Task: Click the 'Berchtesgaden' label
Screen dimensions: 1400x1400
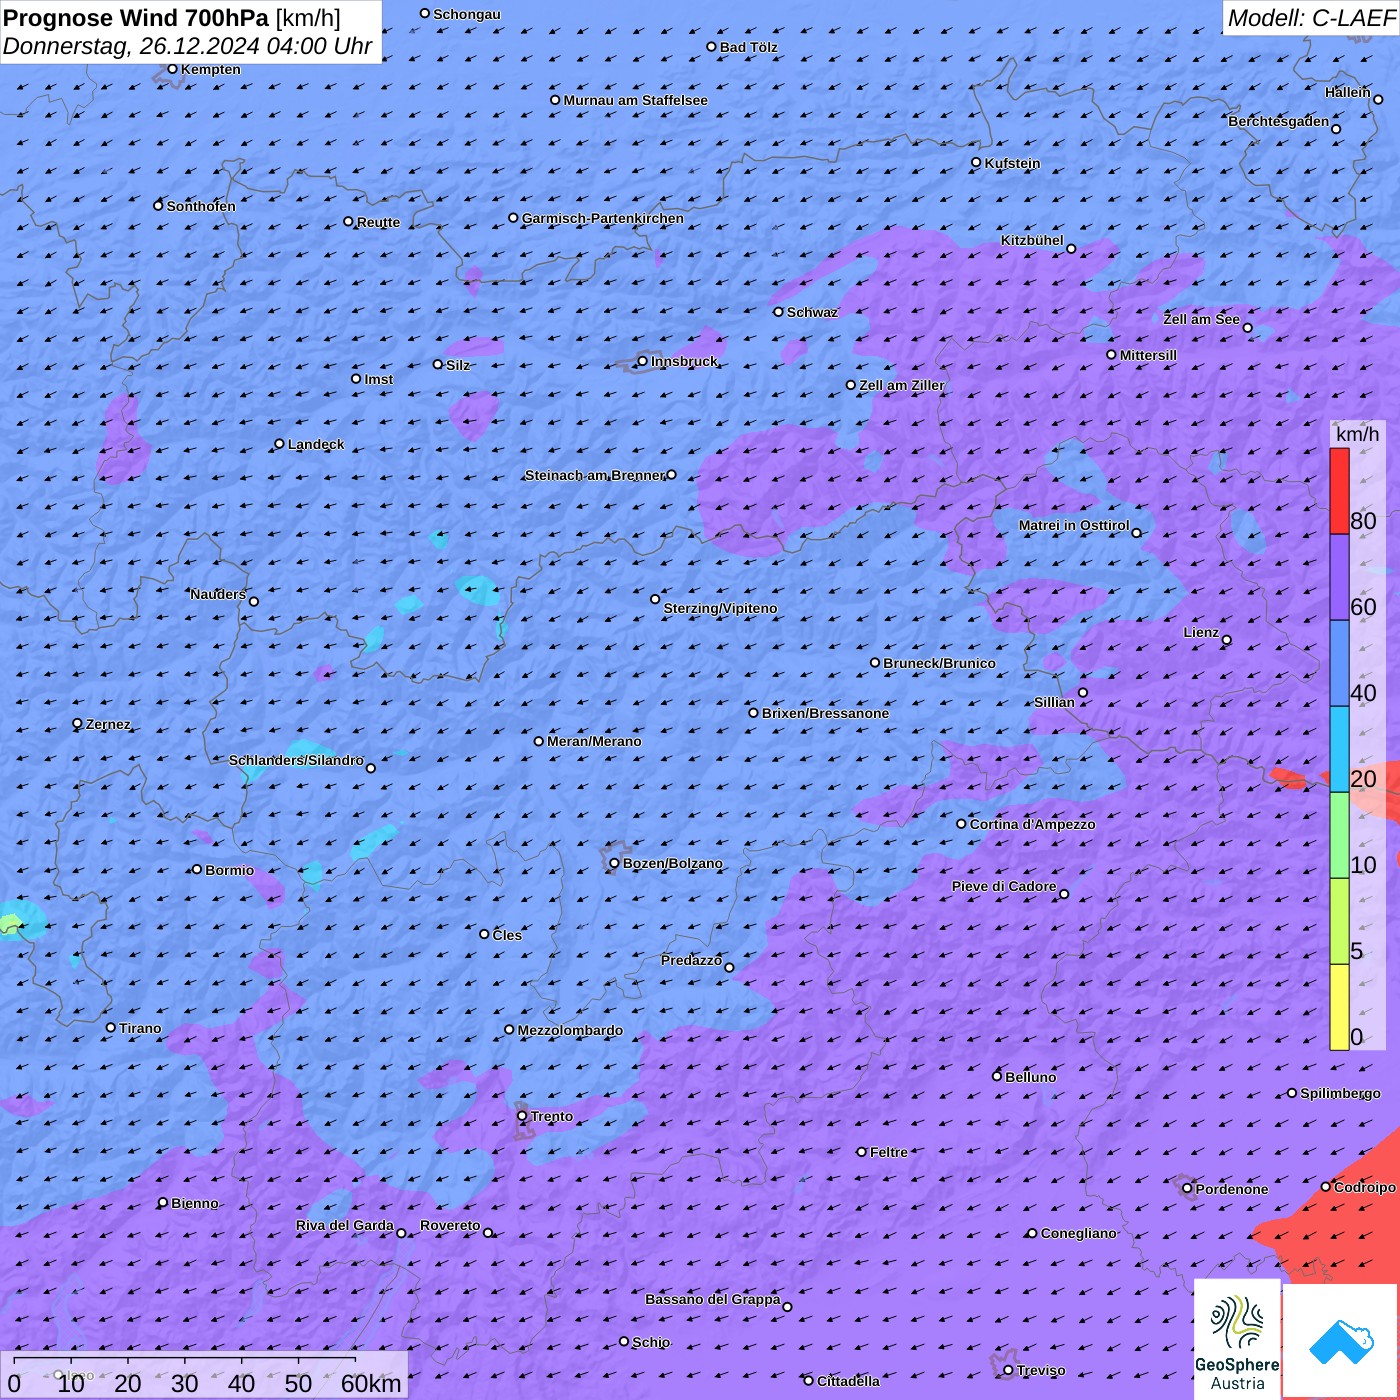Action: pyautogui.click(x=1278, y=121)
